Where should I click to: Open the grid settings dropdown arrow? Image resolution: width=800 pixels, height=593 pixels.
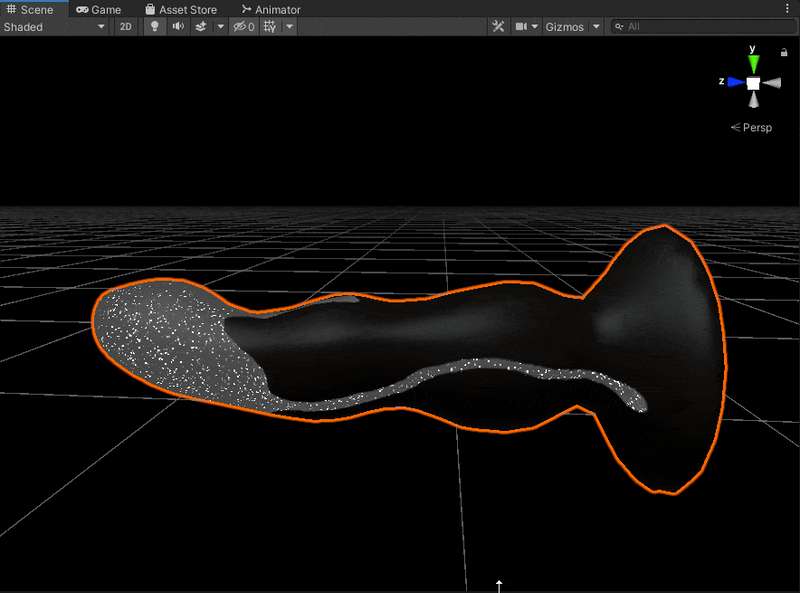click(289, 27)
